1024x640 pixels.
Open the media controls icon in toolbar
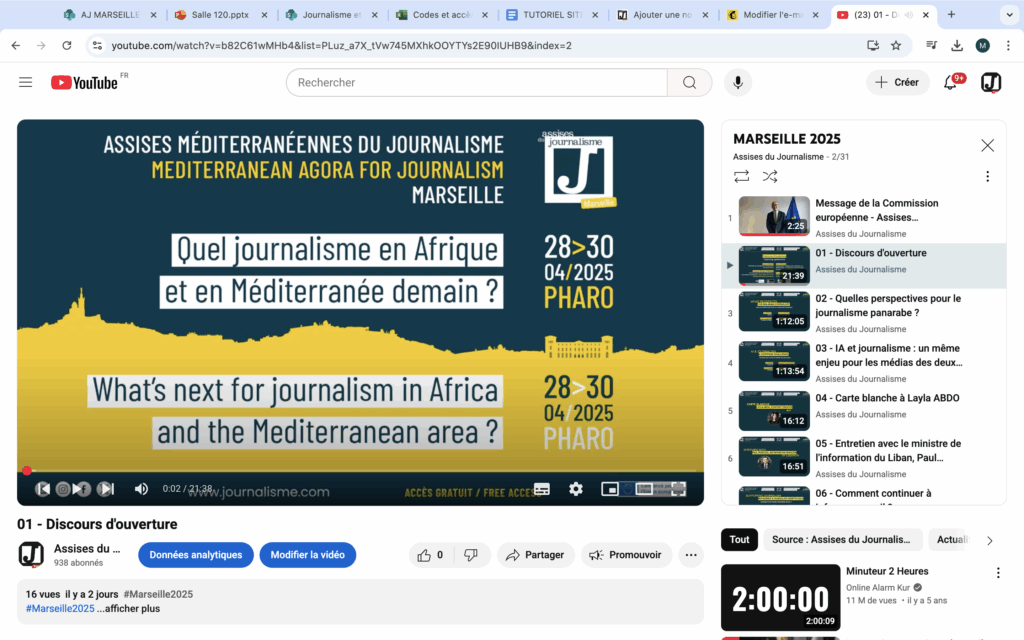[x=931, y=45]
